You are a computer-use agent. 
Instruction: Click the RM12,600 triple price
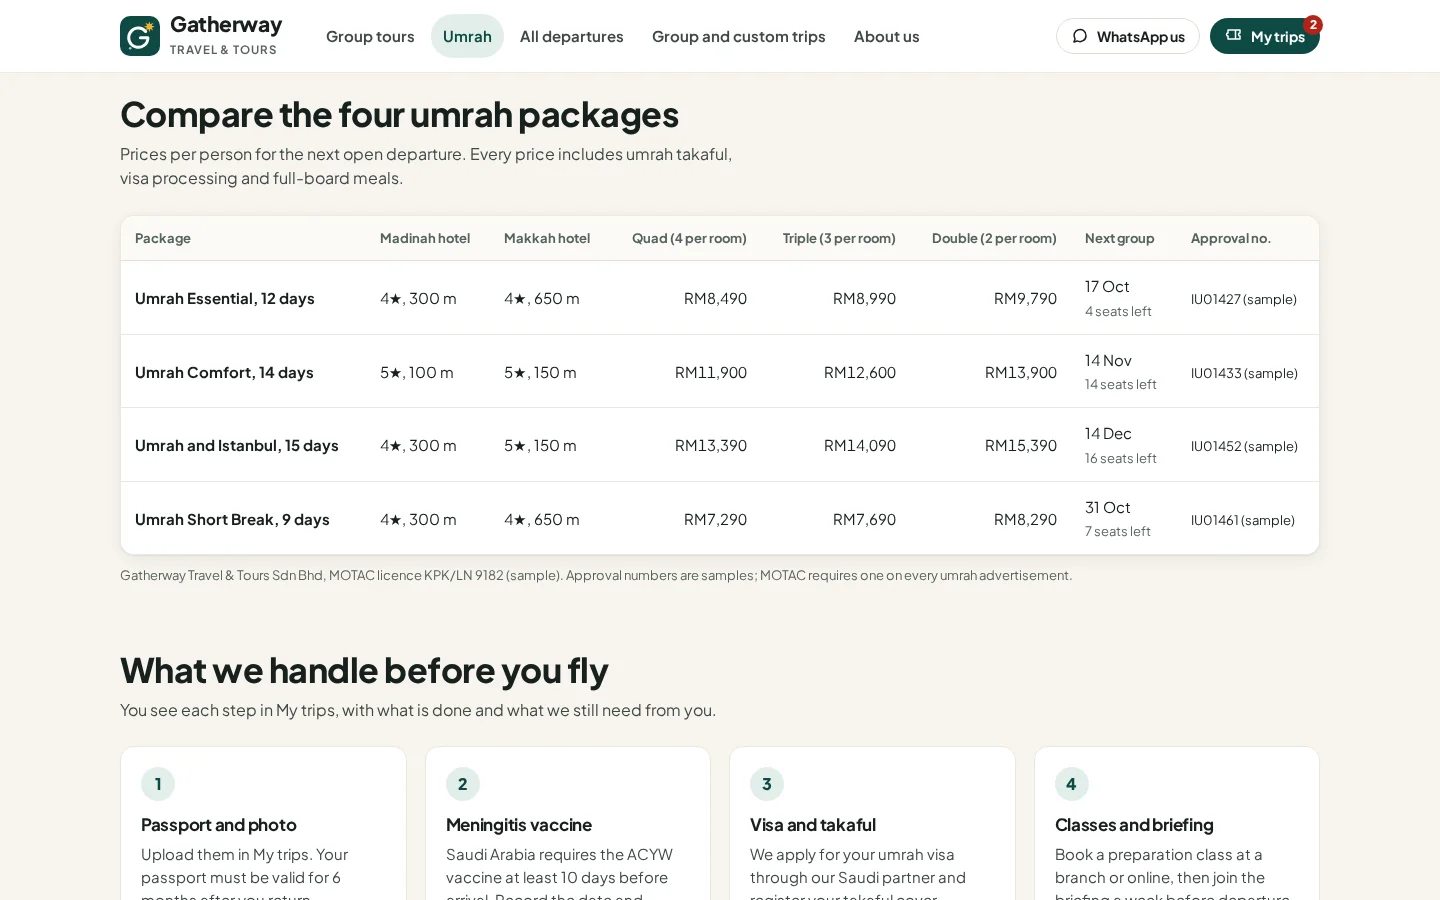pos(860,372)
